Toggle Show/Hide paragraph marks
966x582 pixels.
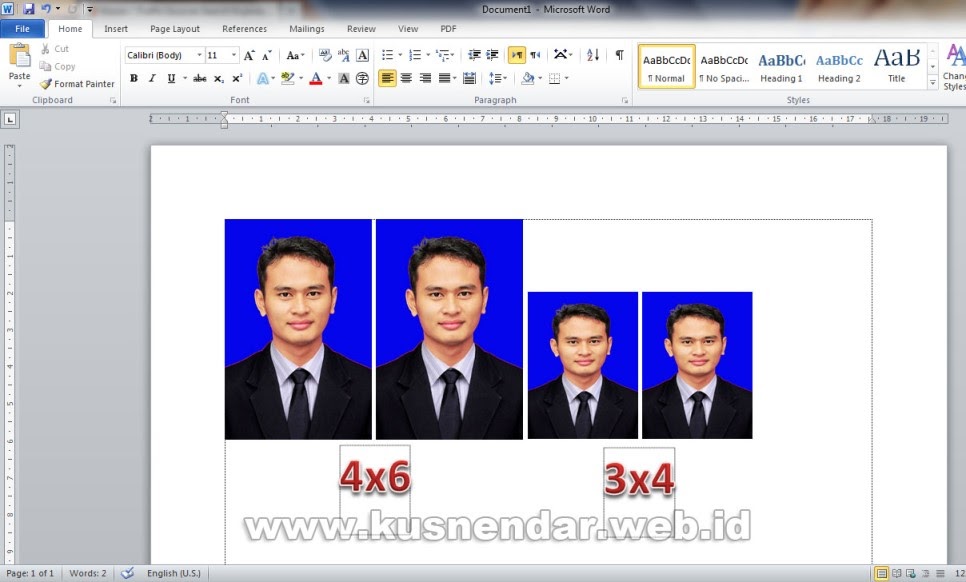pos(620,55)
